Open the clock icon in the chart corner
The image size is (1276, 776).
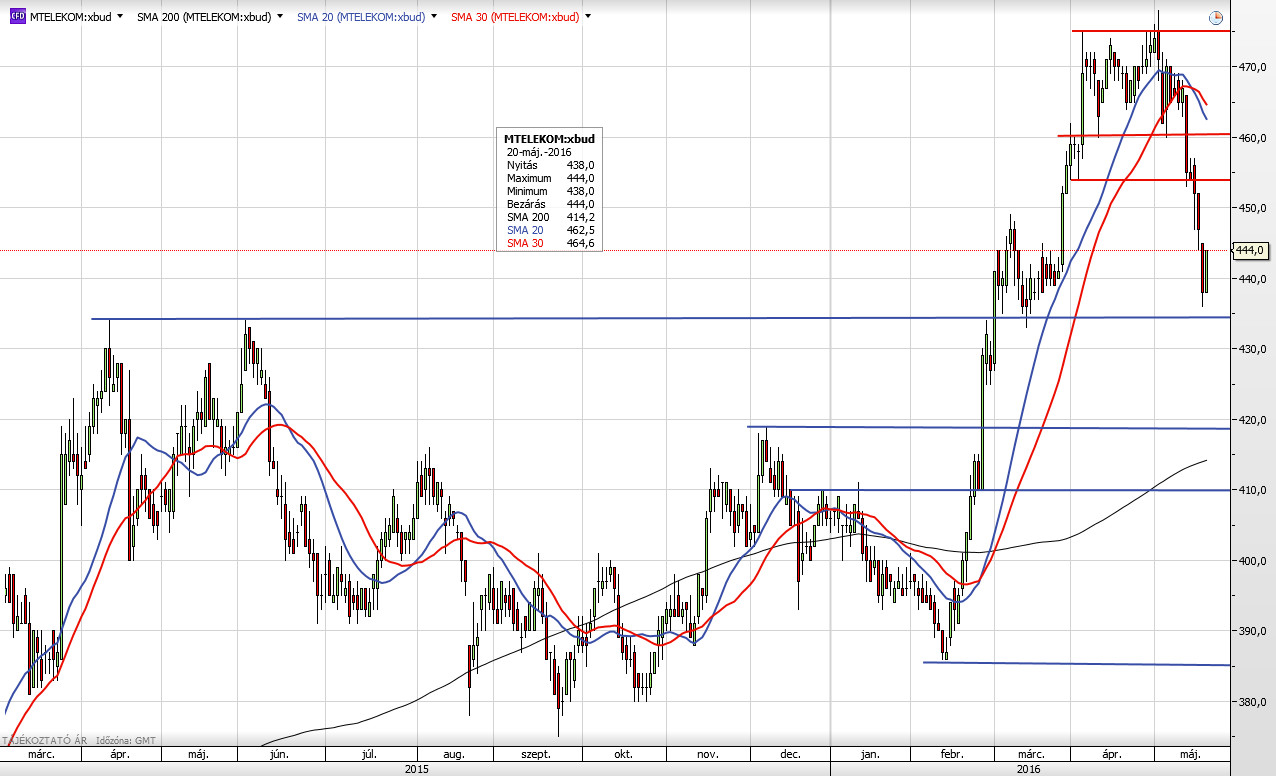(x=1216, y=17)
